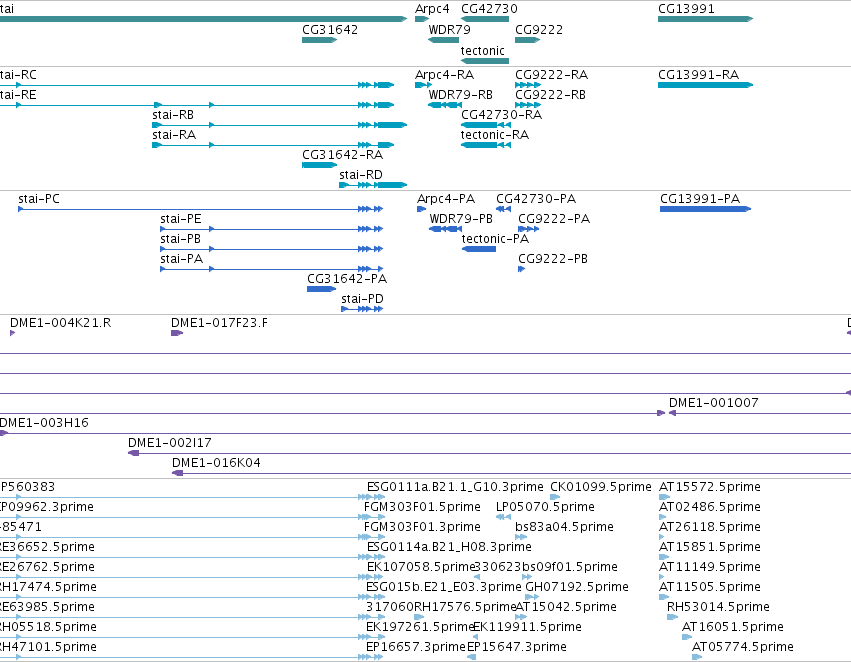Select transcript stai-RB
This screenshot has width=851, height=662.
[x=279, y=125]
